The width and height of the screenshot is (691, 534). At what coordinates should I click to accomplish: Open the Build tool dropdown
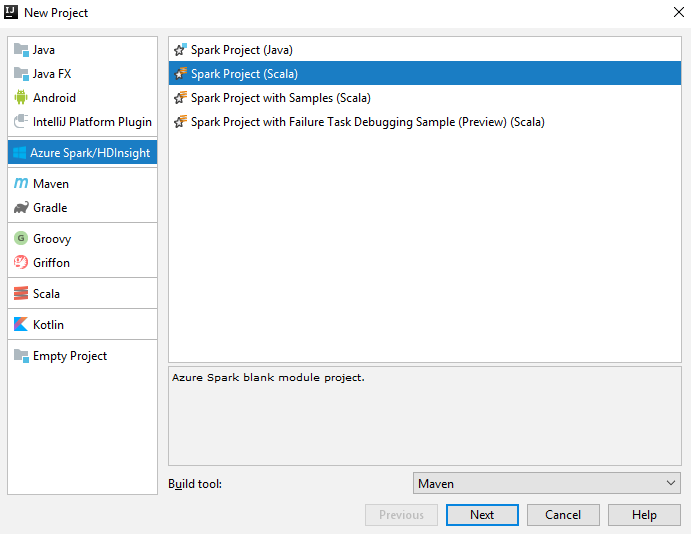pos(547,484)
